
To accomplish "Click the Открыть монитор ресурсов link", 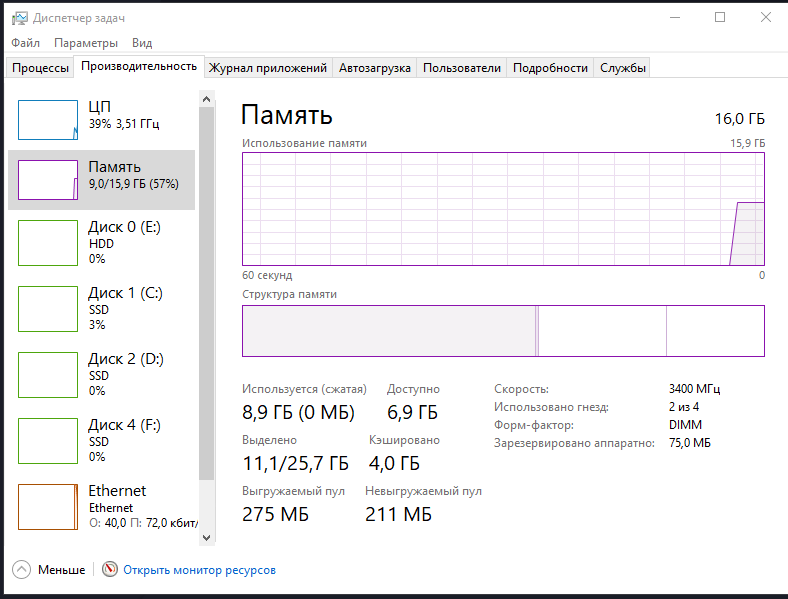I will (x=199, y=570).
